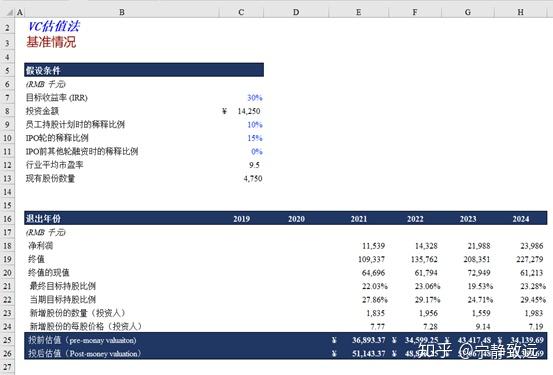Select row 16 header
The height and width of the screenshot is (375, 553).
click(x=7, y=219)
